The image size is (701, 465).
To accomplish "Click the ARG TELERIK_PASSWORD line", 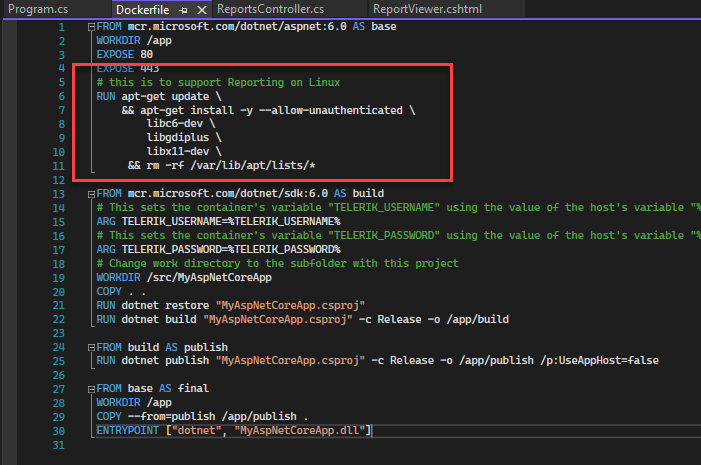I will [x=218, y=248].
